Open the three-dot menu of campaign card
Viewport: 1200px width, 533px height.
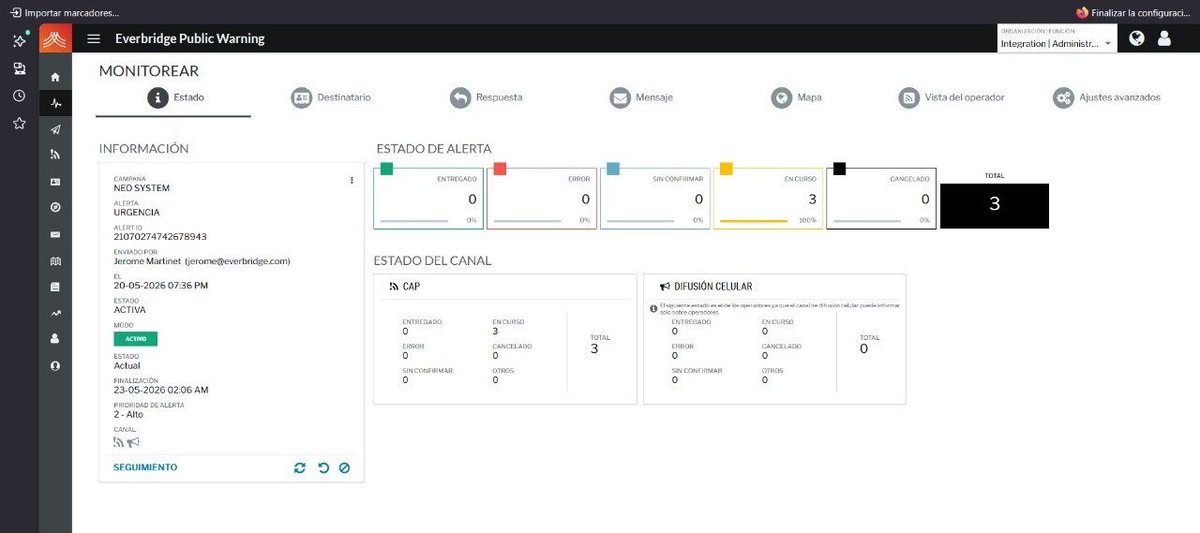(352, 181)
